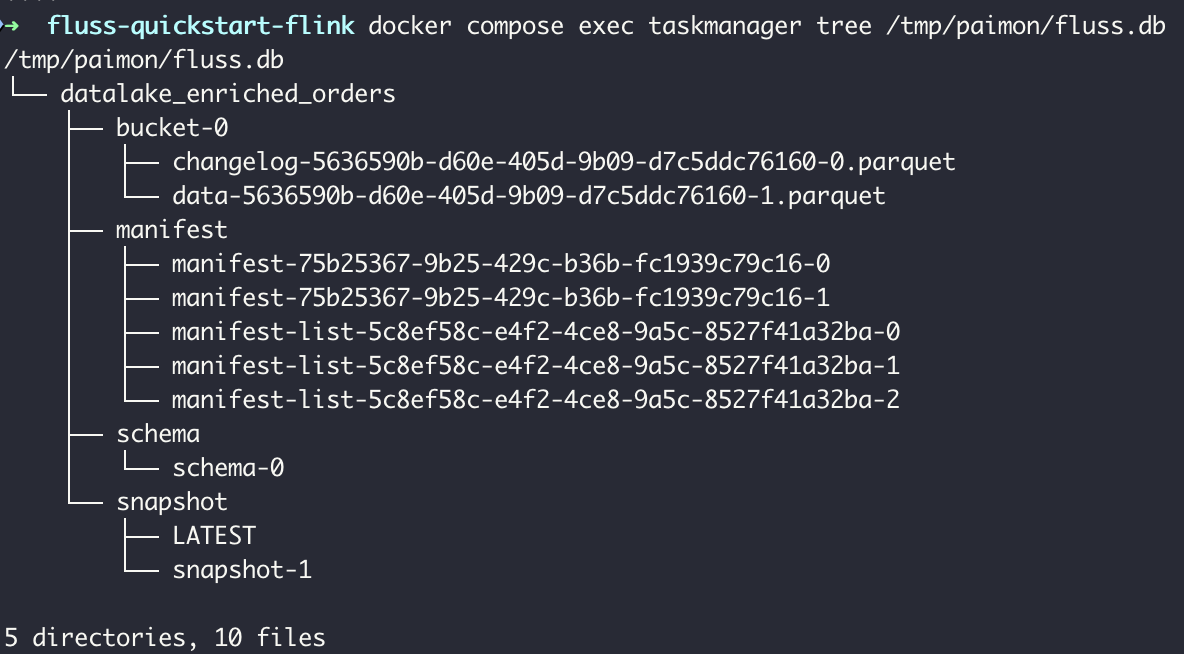Click the /tmp/paimon/fluss.db root path line
The image size is (1184, 654).
click(x=144, y=60)
